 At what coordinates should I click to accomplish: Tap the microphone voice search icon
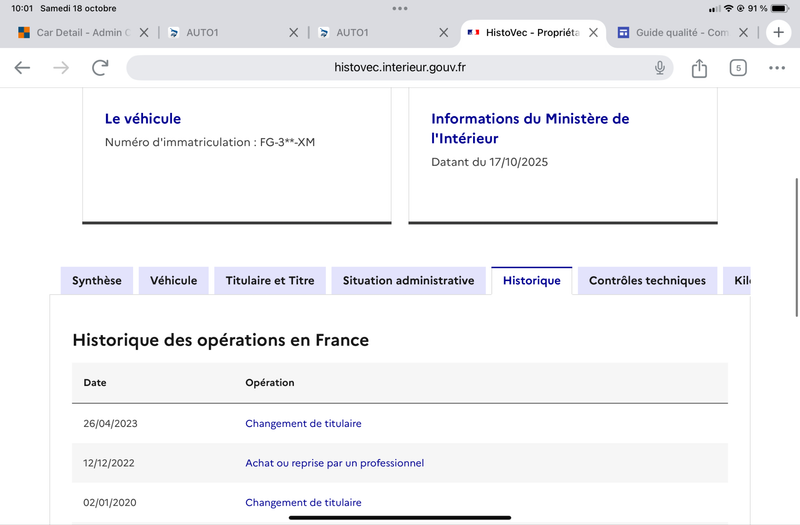pyautogui.click(x=660, y=68)
